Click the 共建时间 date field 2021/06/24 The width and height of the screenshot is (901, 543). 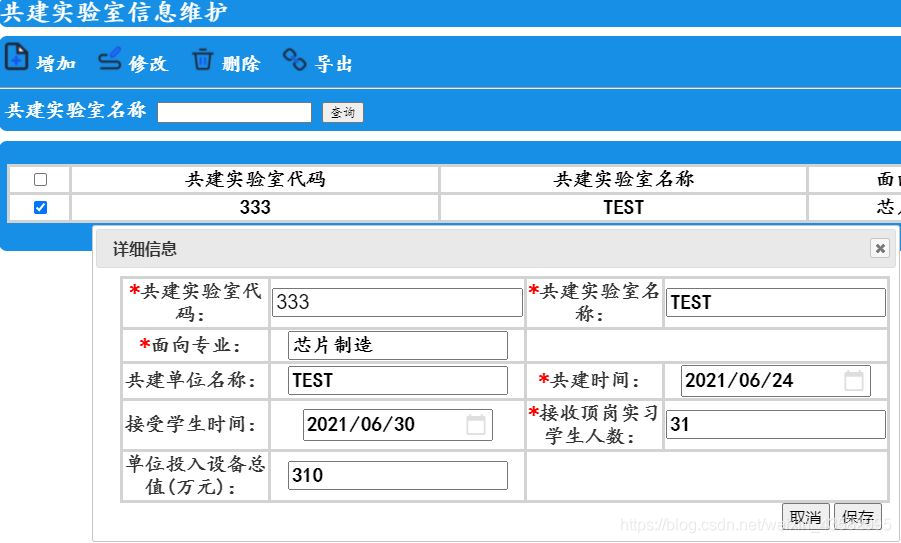776,380
